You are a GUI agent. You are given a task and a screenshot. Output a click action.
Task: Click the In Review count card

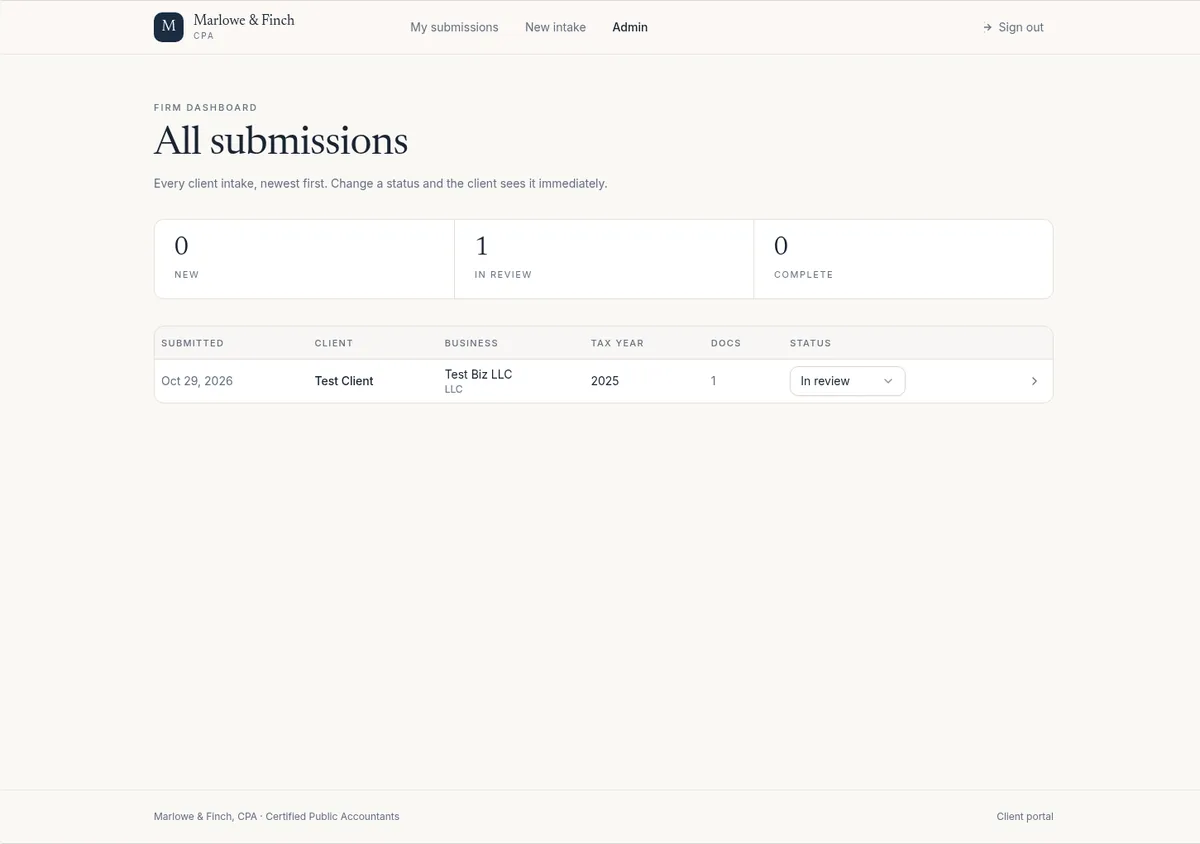(x=604, y=259)
